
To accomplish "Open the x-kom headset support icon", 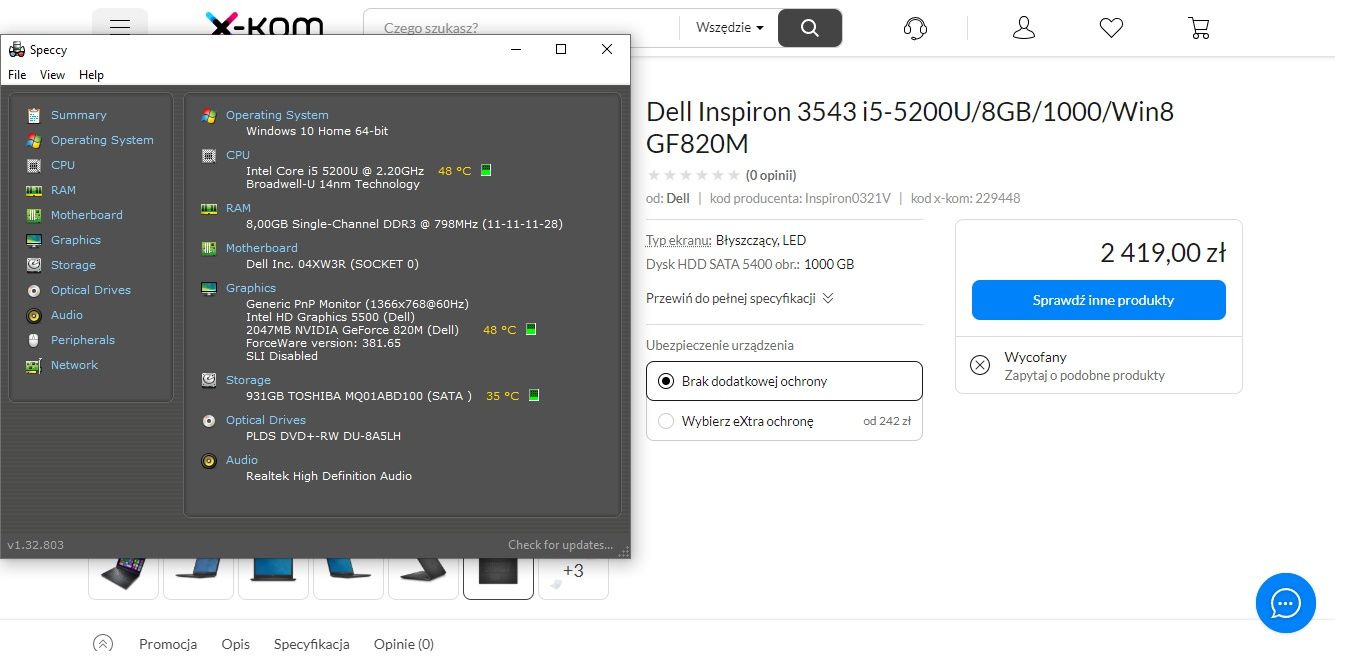I will pyautogui.click(x=915, y=28).
